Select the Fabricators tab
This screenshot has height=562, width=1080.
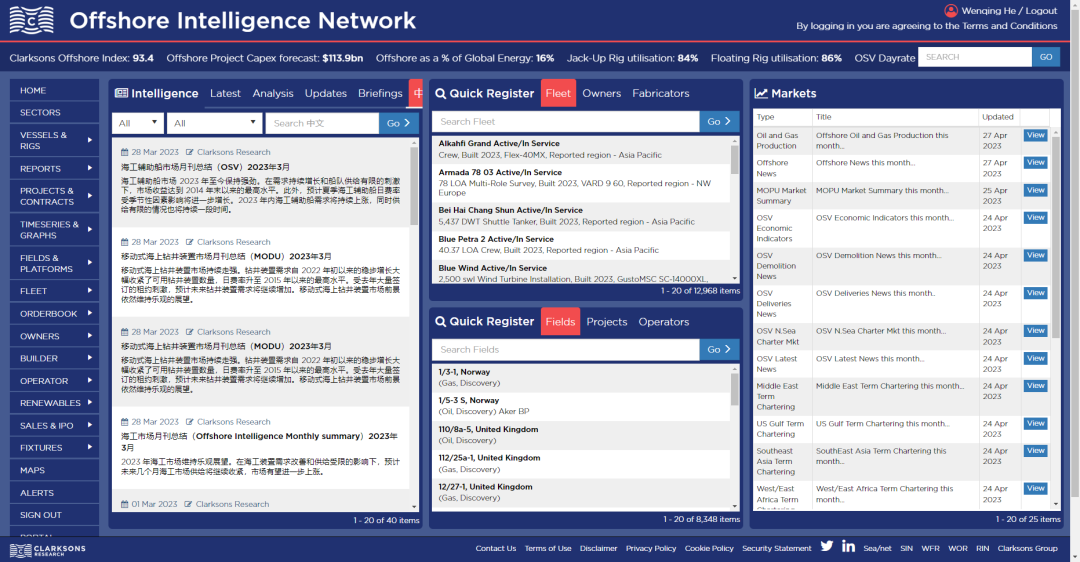pos(661,93)
